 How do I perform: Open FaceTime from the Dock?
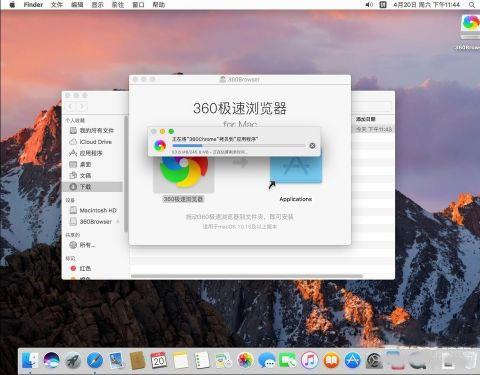[288, 361]
